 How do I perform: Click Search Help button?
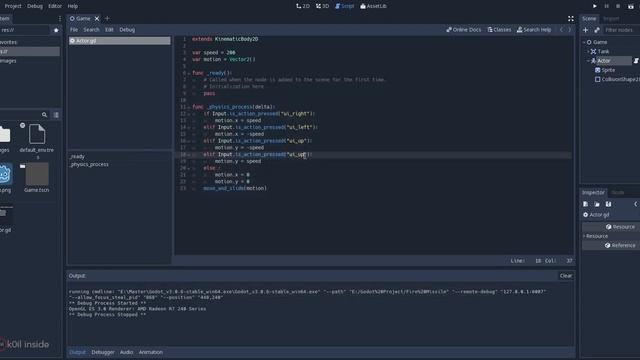tap(534, 30)
